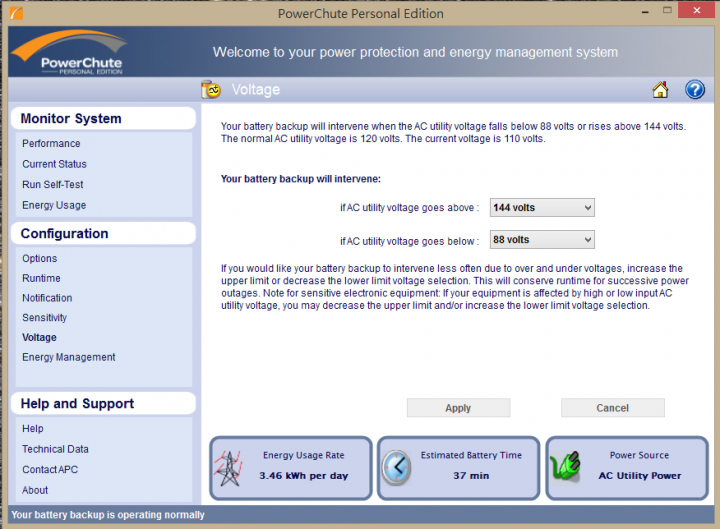Image resolution: width=720 pixels, height=529 pixels.
Task: Click the Energy Usage Rate status panel
Action: pyautogui.click(x=291, y=468)
